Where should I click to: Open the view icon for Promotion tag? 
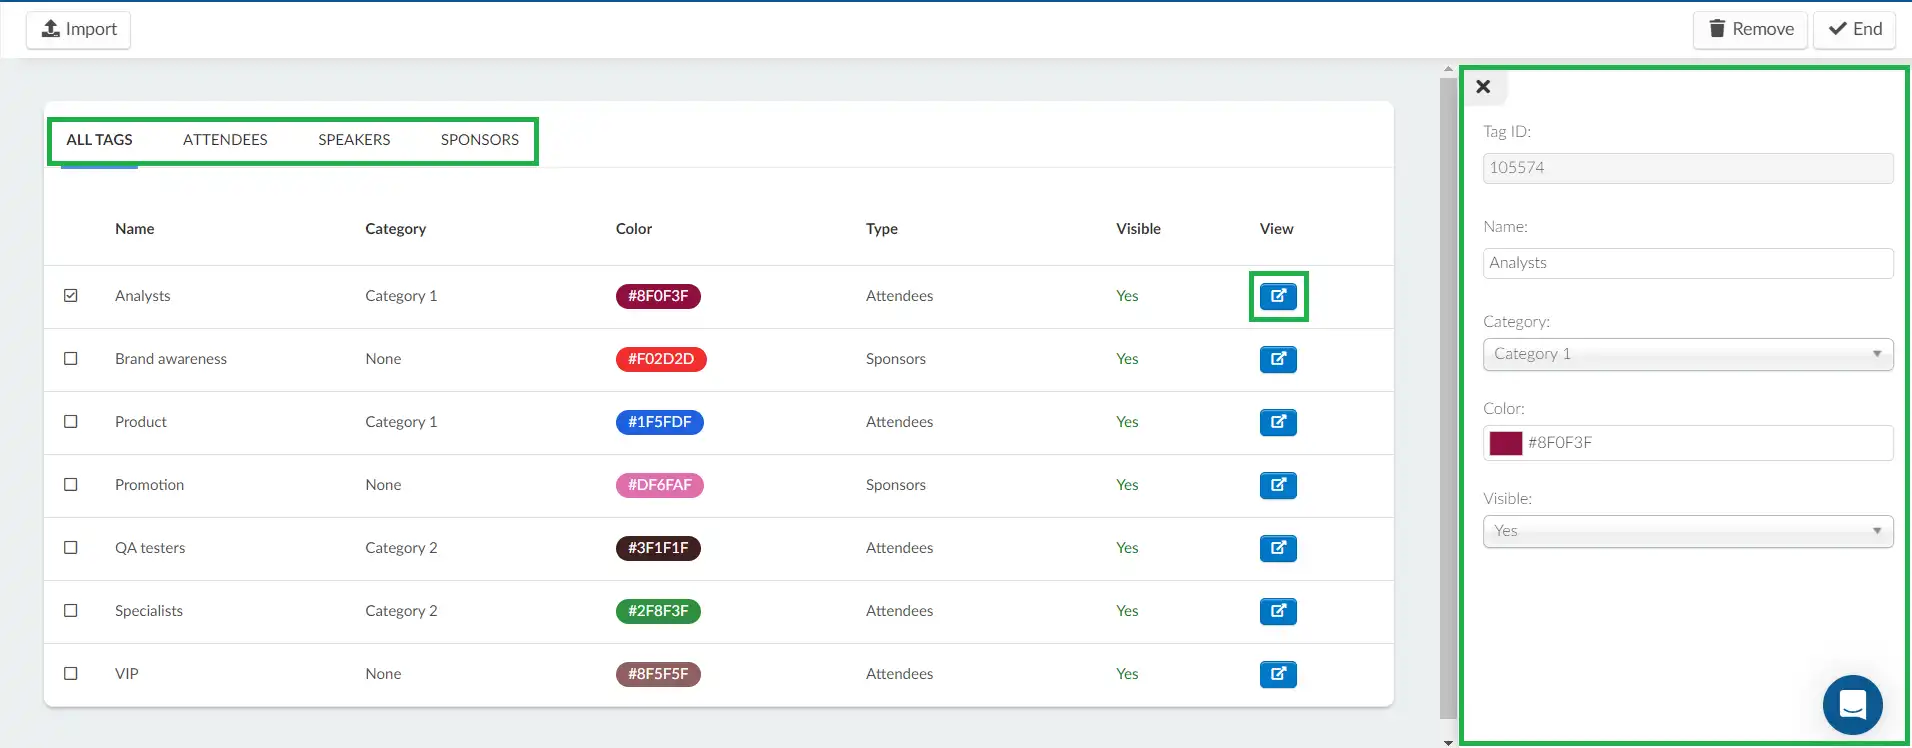pos(1278,485)
